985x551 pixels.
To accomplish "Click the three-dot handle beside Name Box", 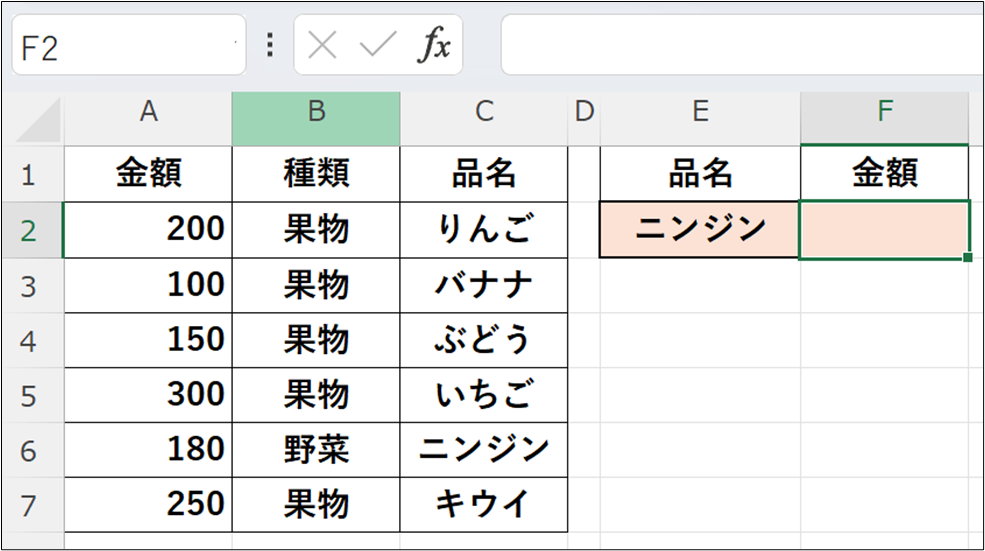I will pyautogui.click(x=269, y=45).
